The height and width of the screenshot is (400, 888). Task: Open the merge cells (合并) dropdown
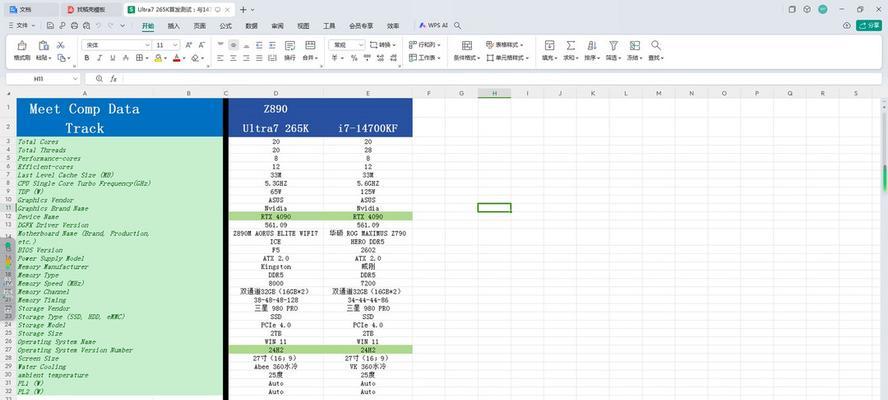coord(309,58)
